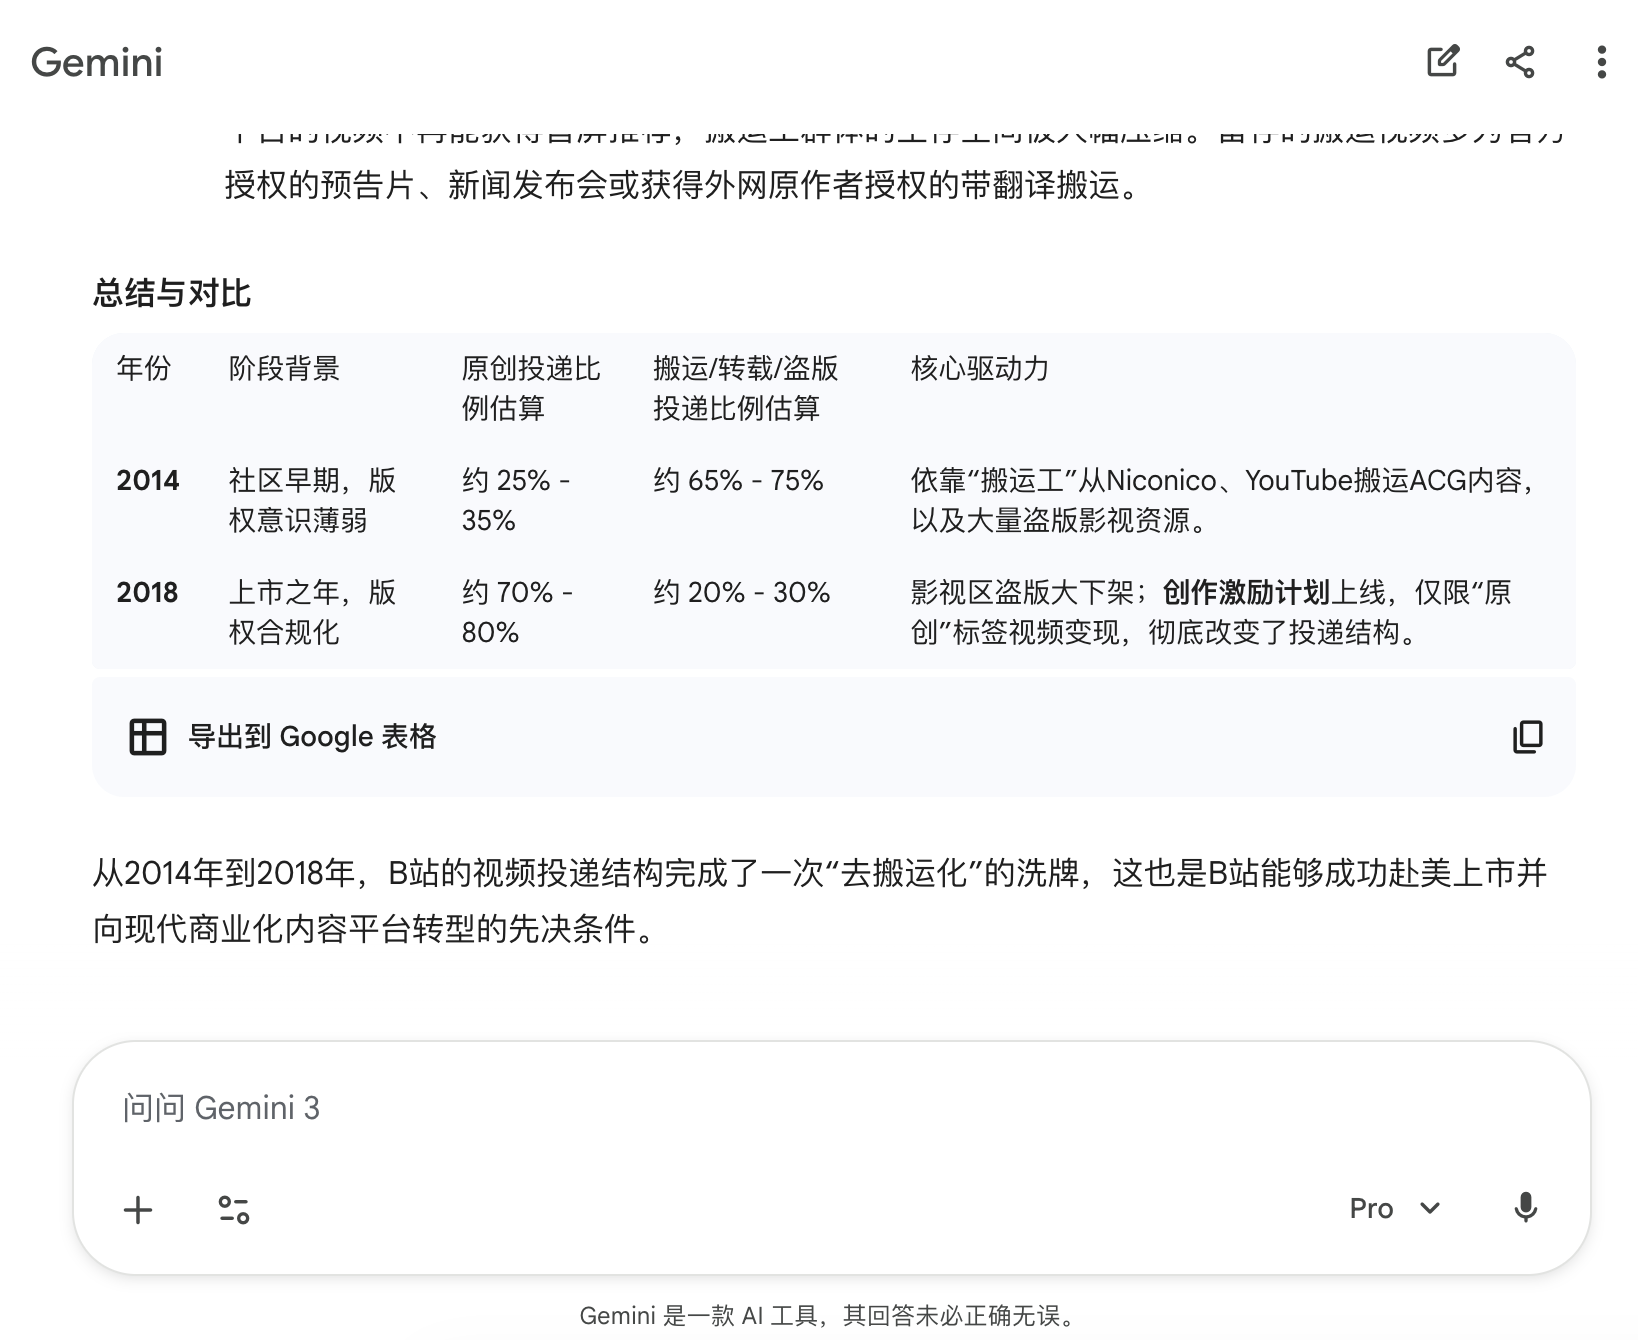Expand the chevron next to Pro
Screen dimensions: 1638x1340
1428,1208
